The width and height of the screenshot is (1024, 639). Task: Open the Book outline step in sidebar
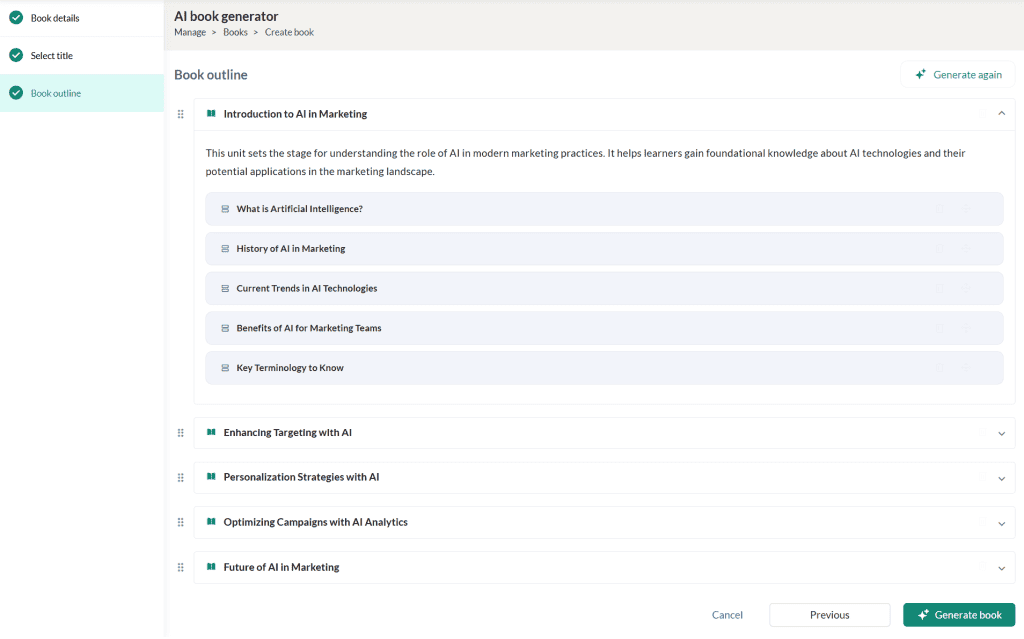pyautogui.click(x=56, y=93)
